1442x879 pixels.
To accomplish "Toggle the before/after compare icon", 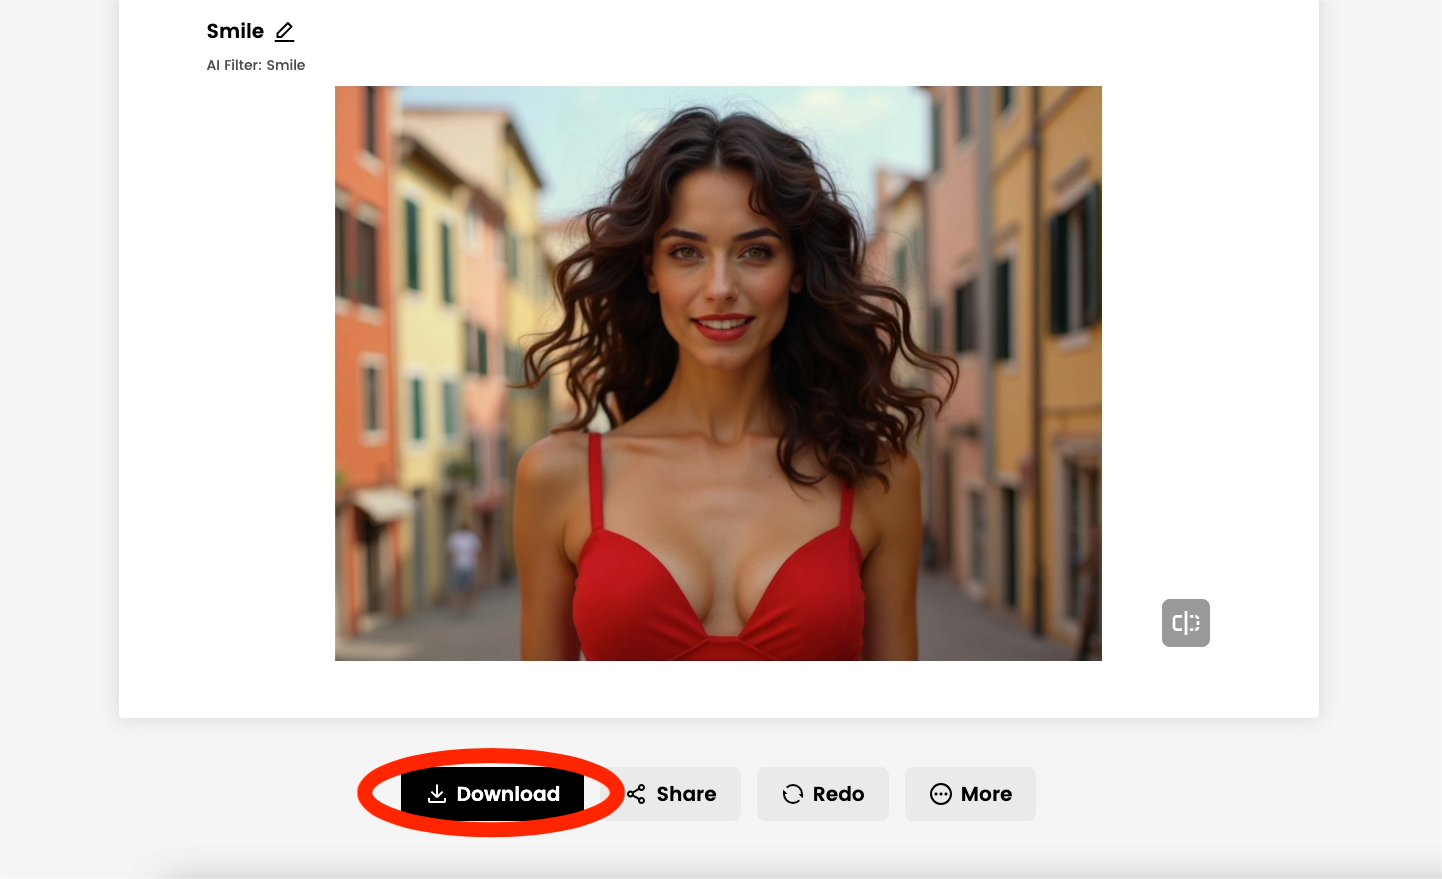I will (1185, 623).
